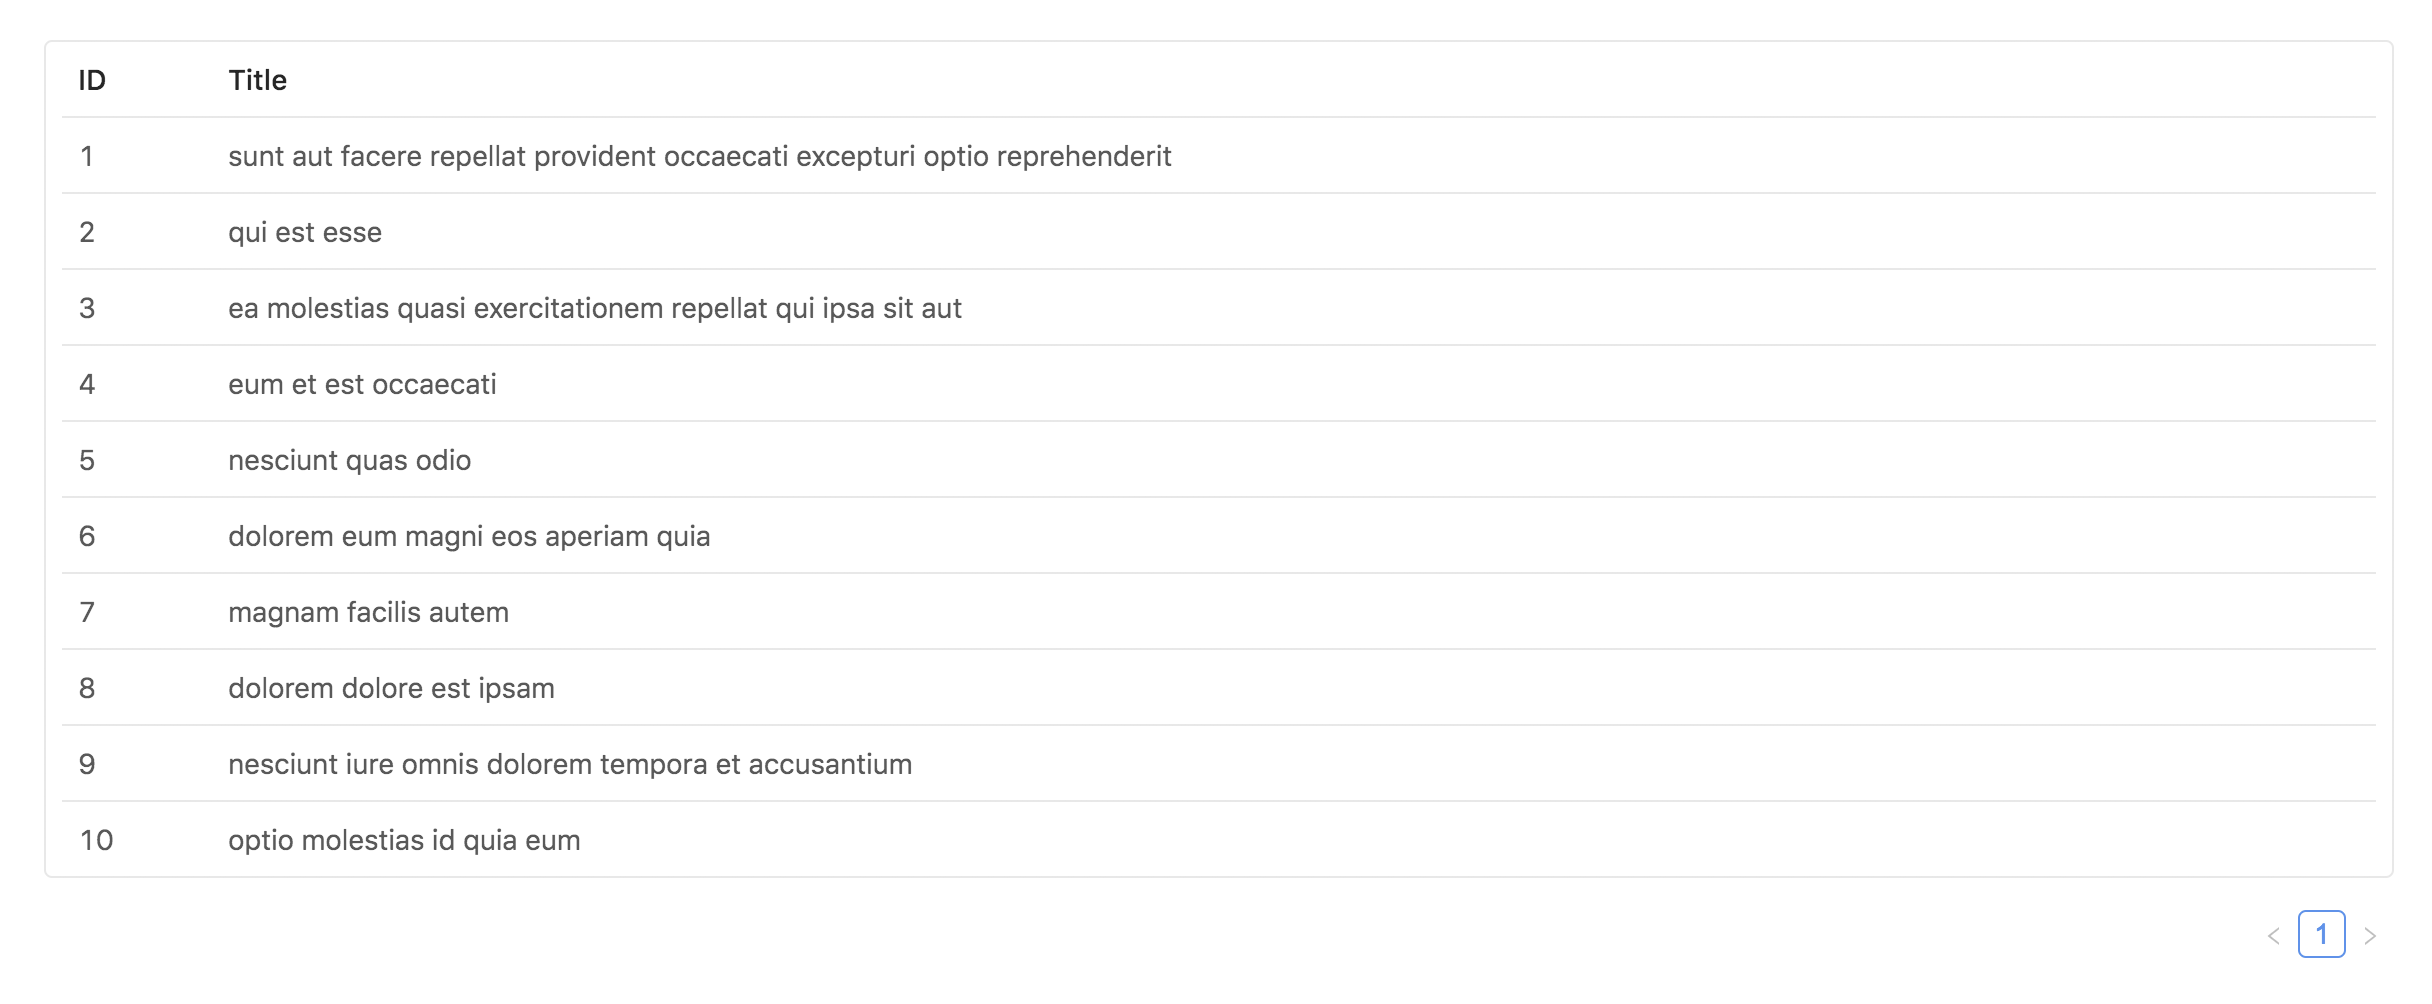The height and width of the screenshot is (1004, 2432).
Task: Click ID cell with value 7
Action: pos(87,612)
